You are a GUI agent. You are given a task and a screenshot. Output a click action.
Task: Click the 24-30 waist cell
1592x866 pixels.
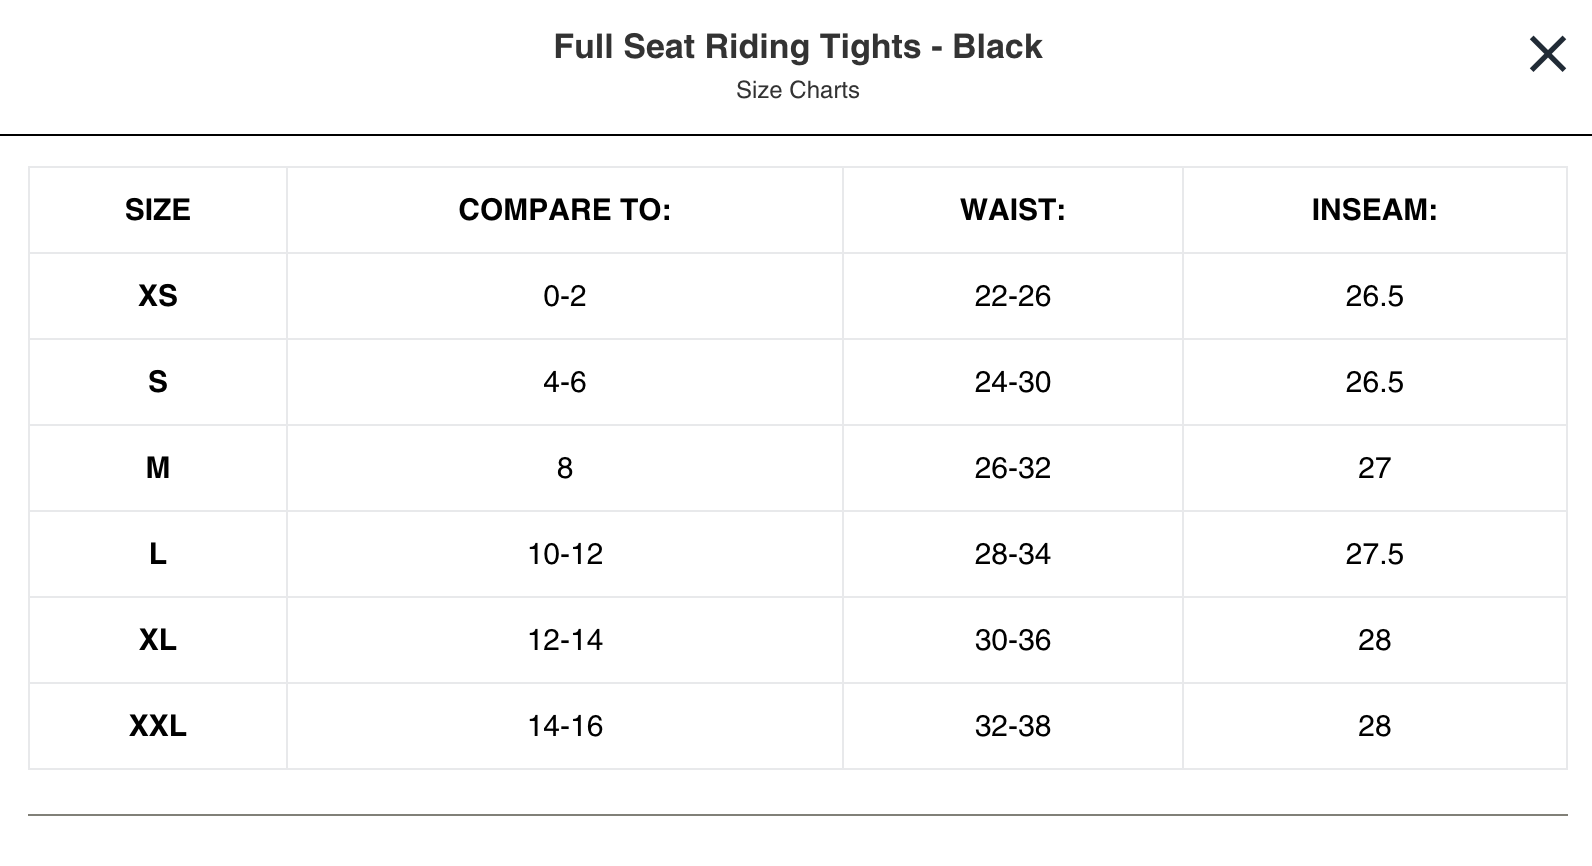(1012, 382)
